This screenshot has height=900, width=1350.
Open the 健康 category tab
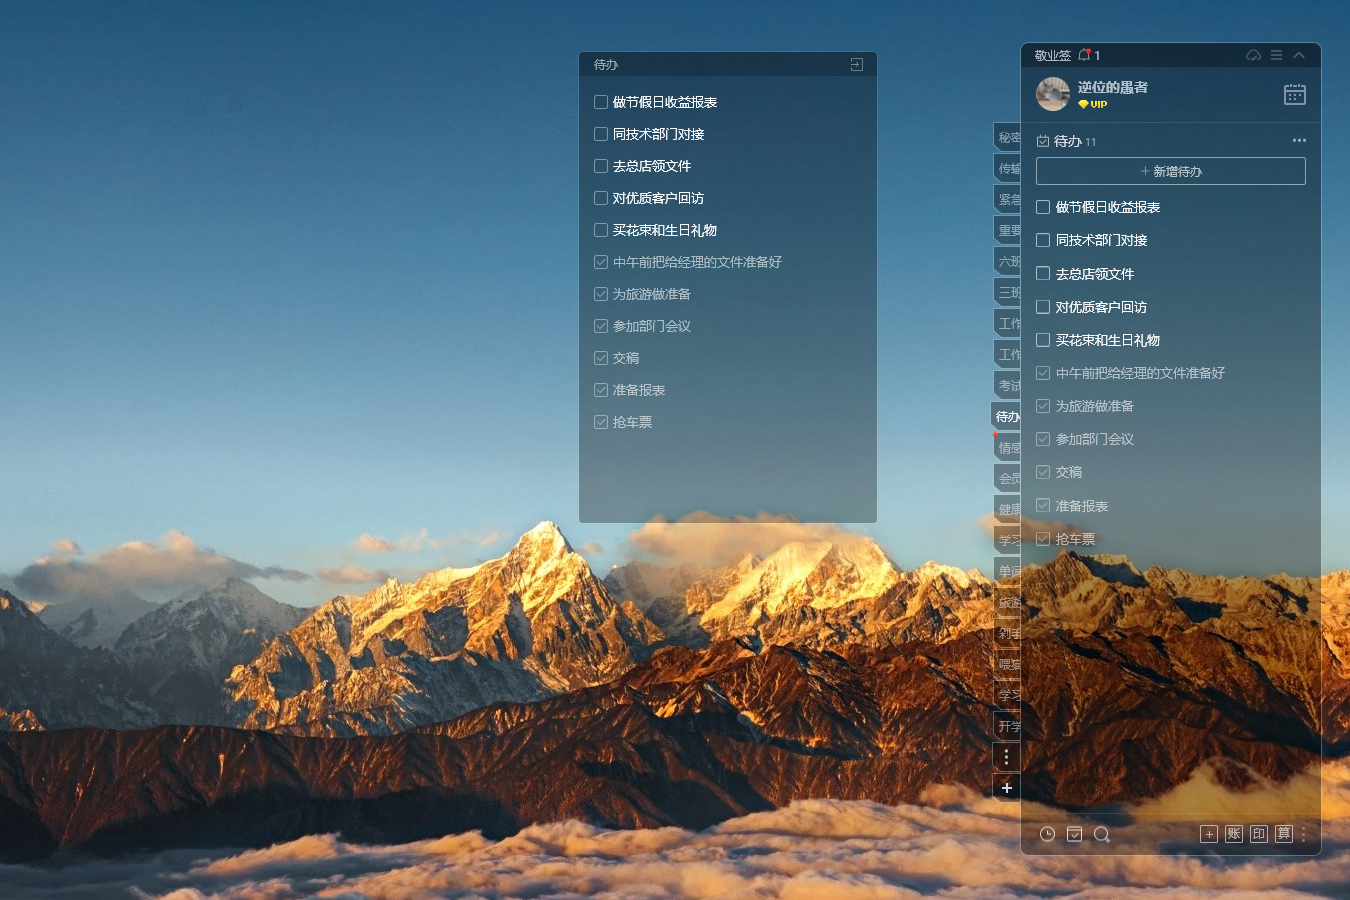coord(1008,509)
